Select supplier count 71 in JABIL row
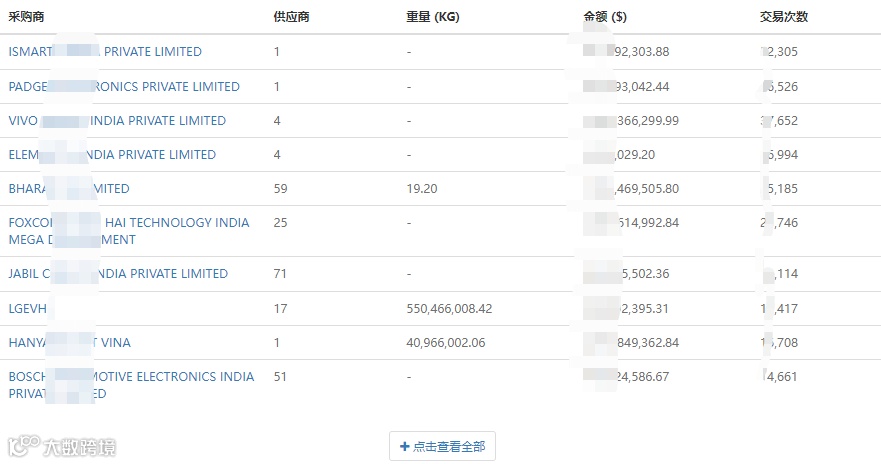Viewport: 881px width, 464px height. (x=280, y=274)
